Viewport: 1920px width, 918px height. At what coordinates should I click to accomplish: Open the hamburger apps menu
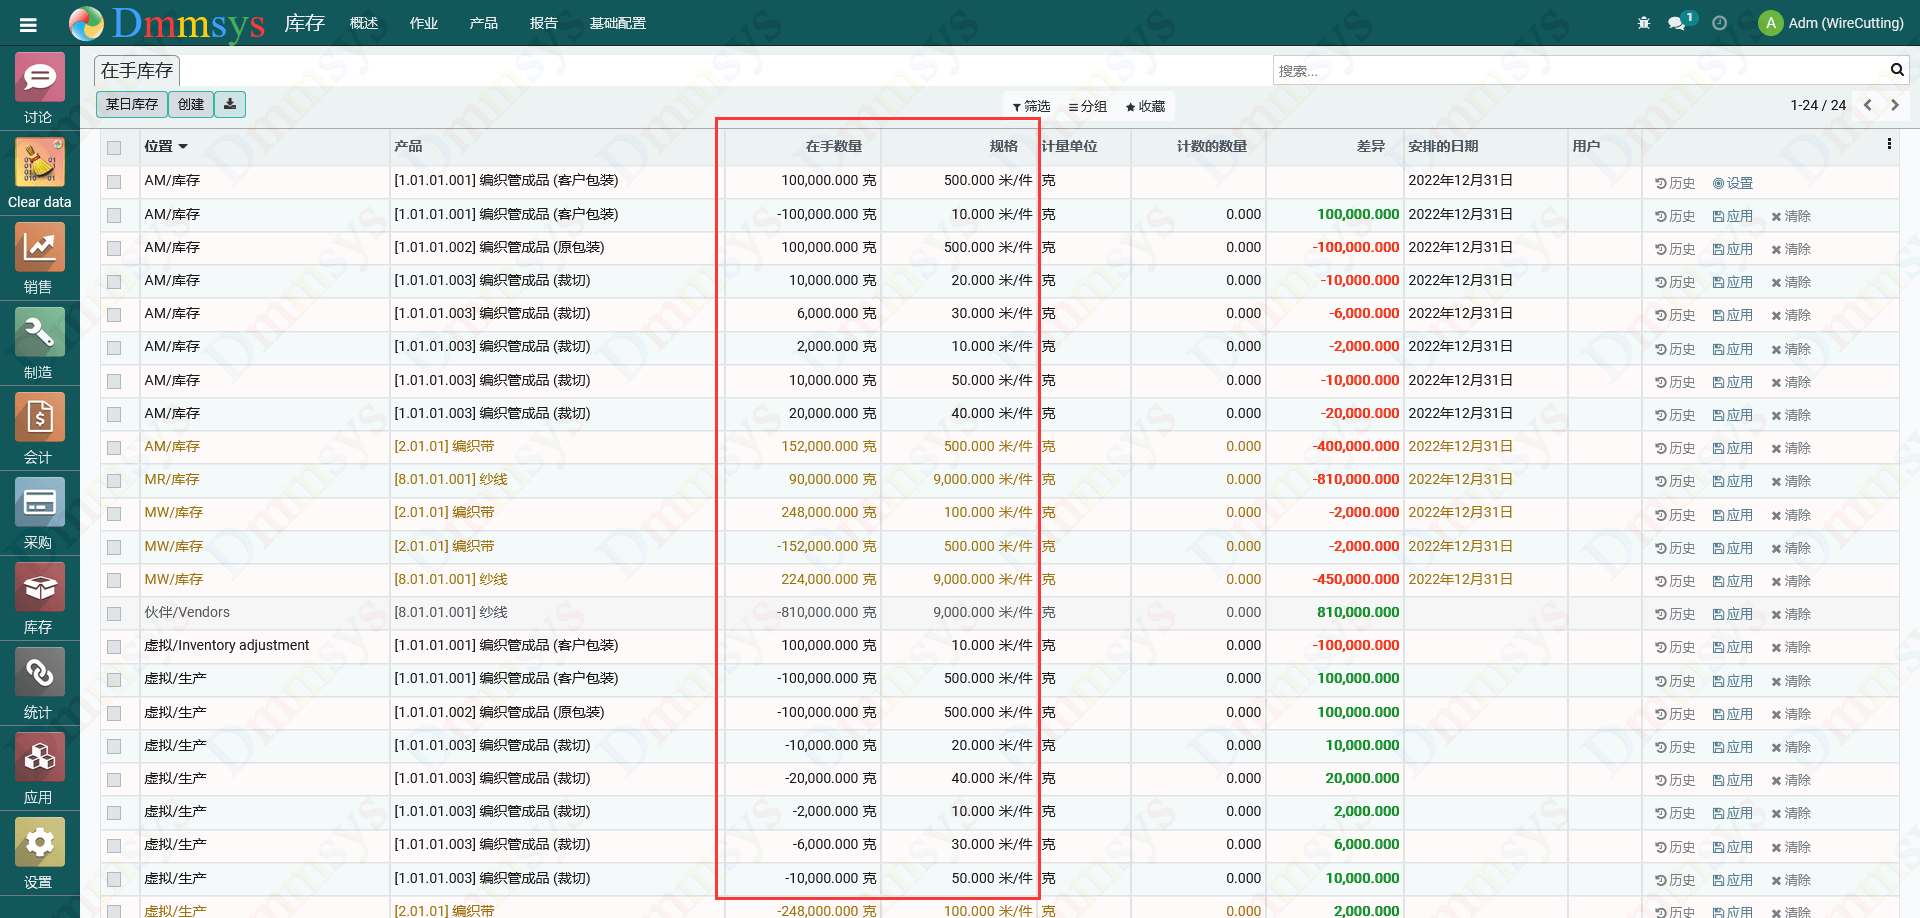click(28, 24)
